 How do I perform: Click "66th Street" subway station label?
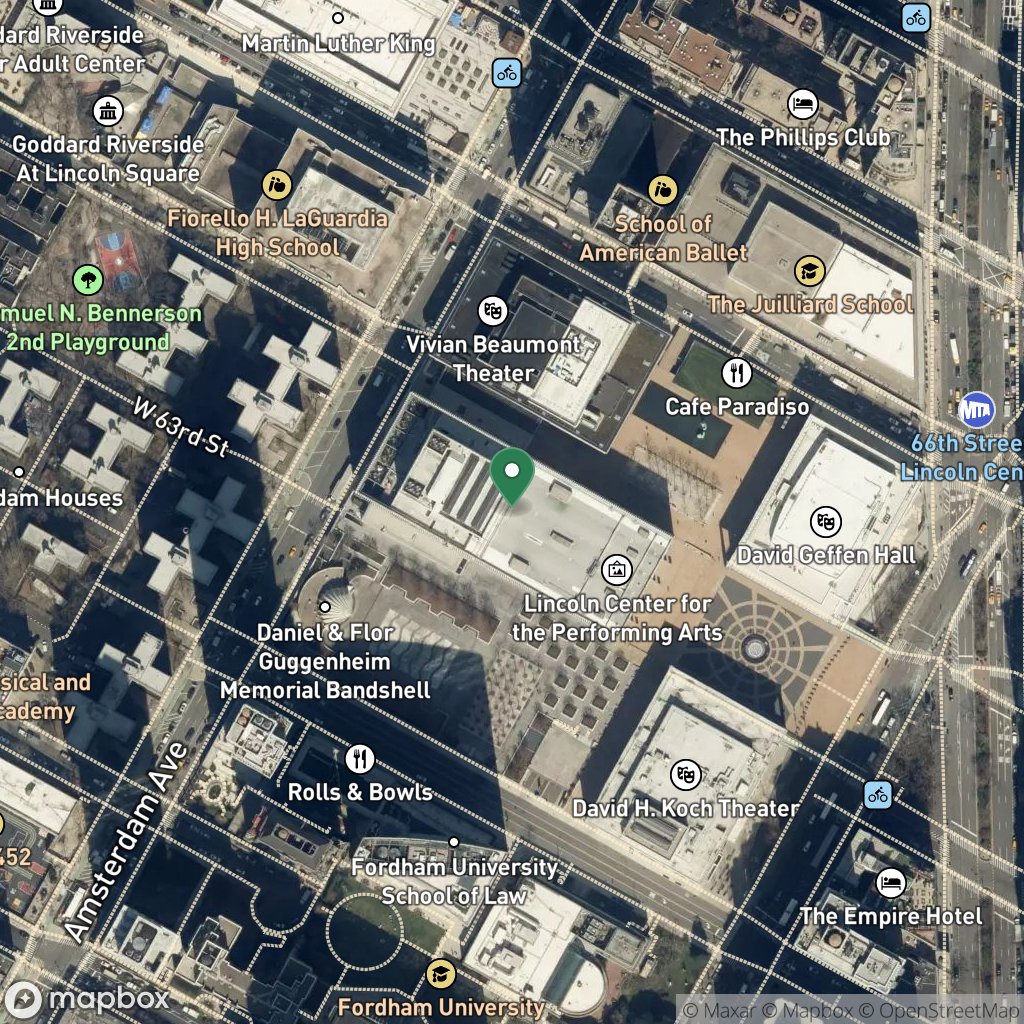point(967,443)
